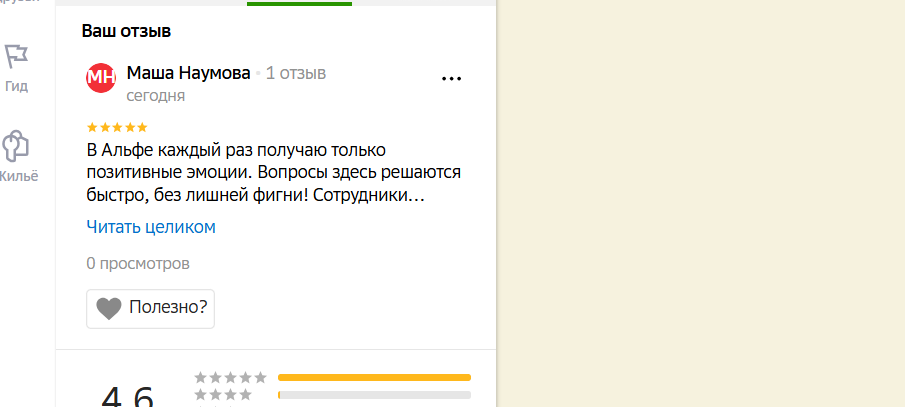
Task: Click the МН user avatar
Action: pyautogui.click(x=101, y=77)
